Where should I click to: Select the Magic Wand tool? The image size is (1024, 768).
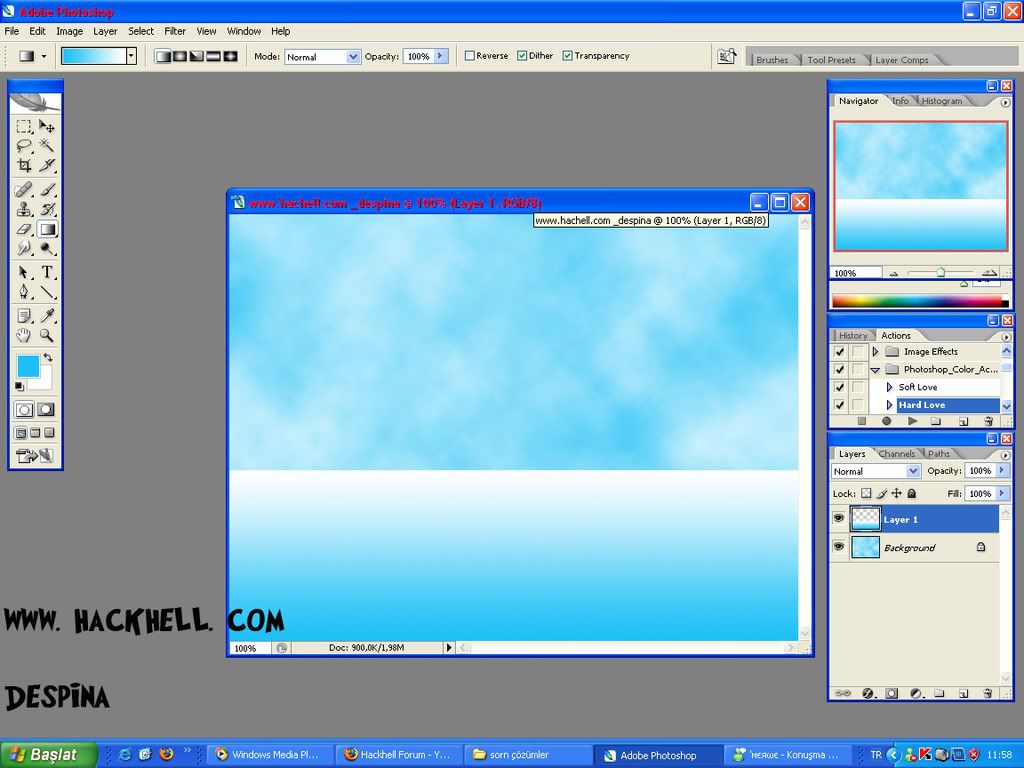pos(47,146)
